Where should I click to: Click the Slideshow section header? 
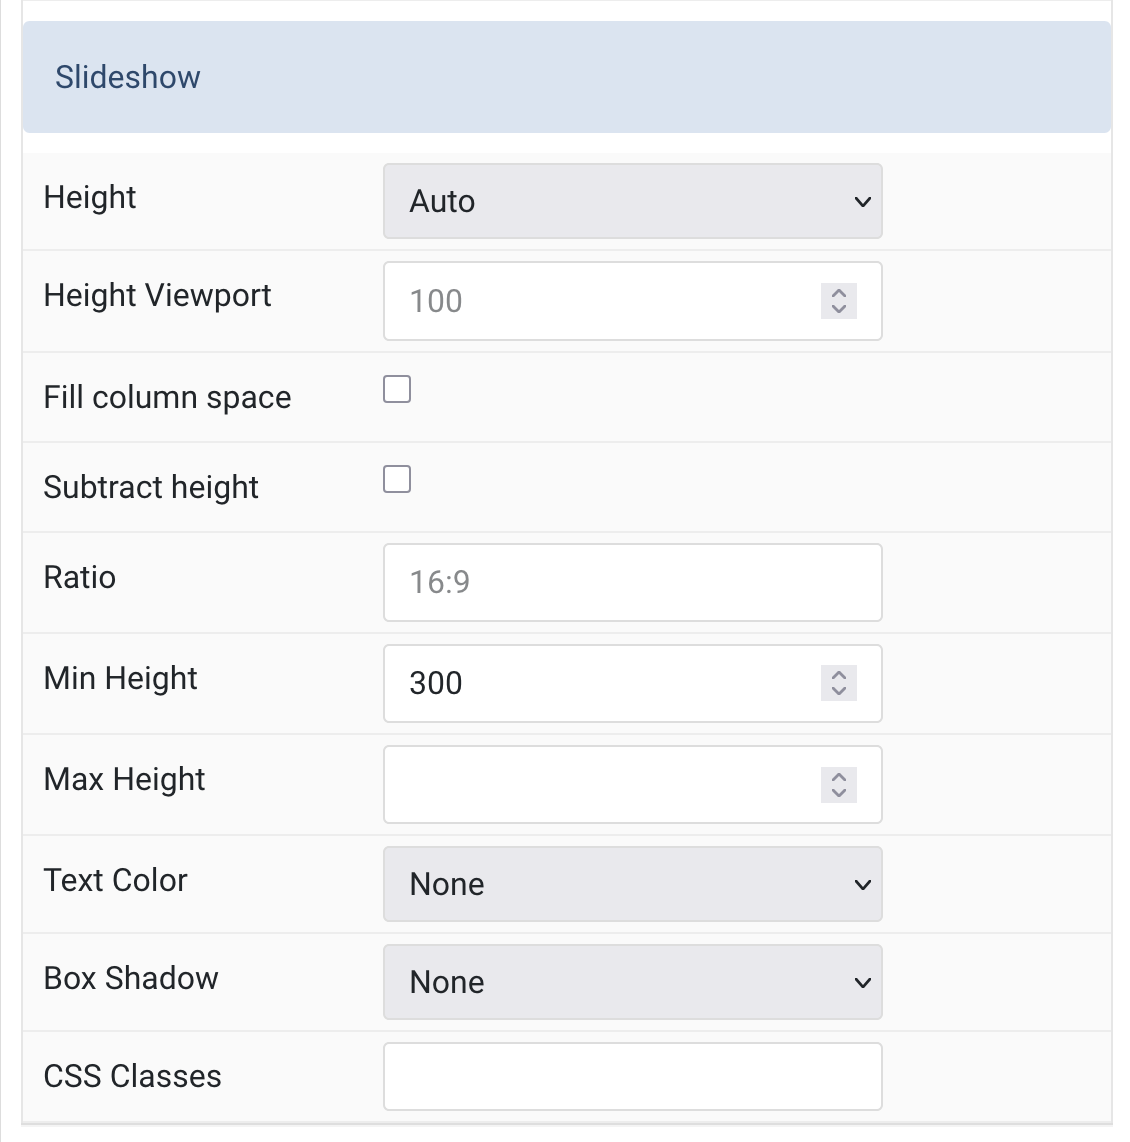(566, 77)
